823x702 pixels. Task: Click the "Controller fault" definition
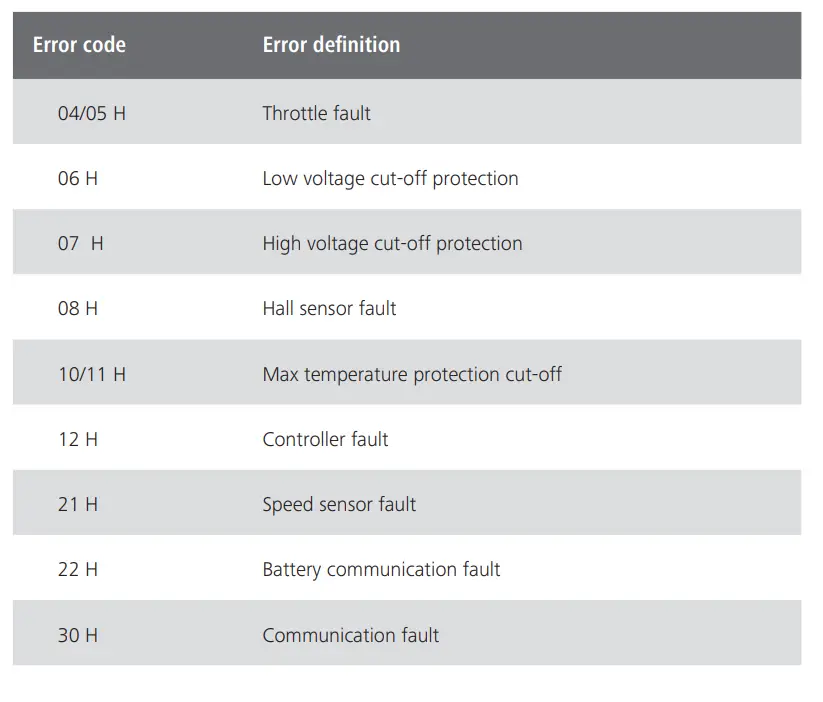325,440
